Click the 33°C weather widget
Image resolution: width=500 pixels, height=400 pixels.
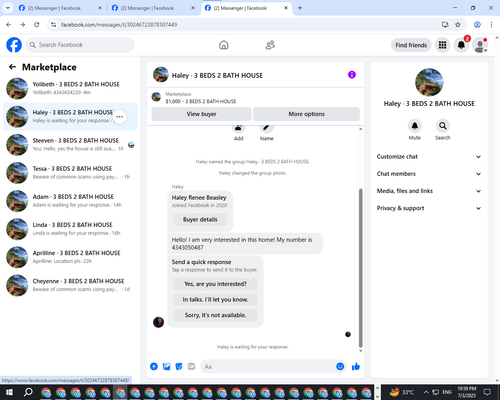402,392
